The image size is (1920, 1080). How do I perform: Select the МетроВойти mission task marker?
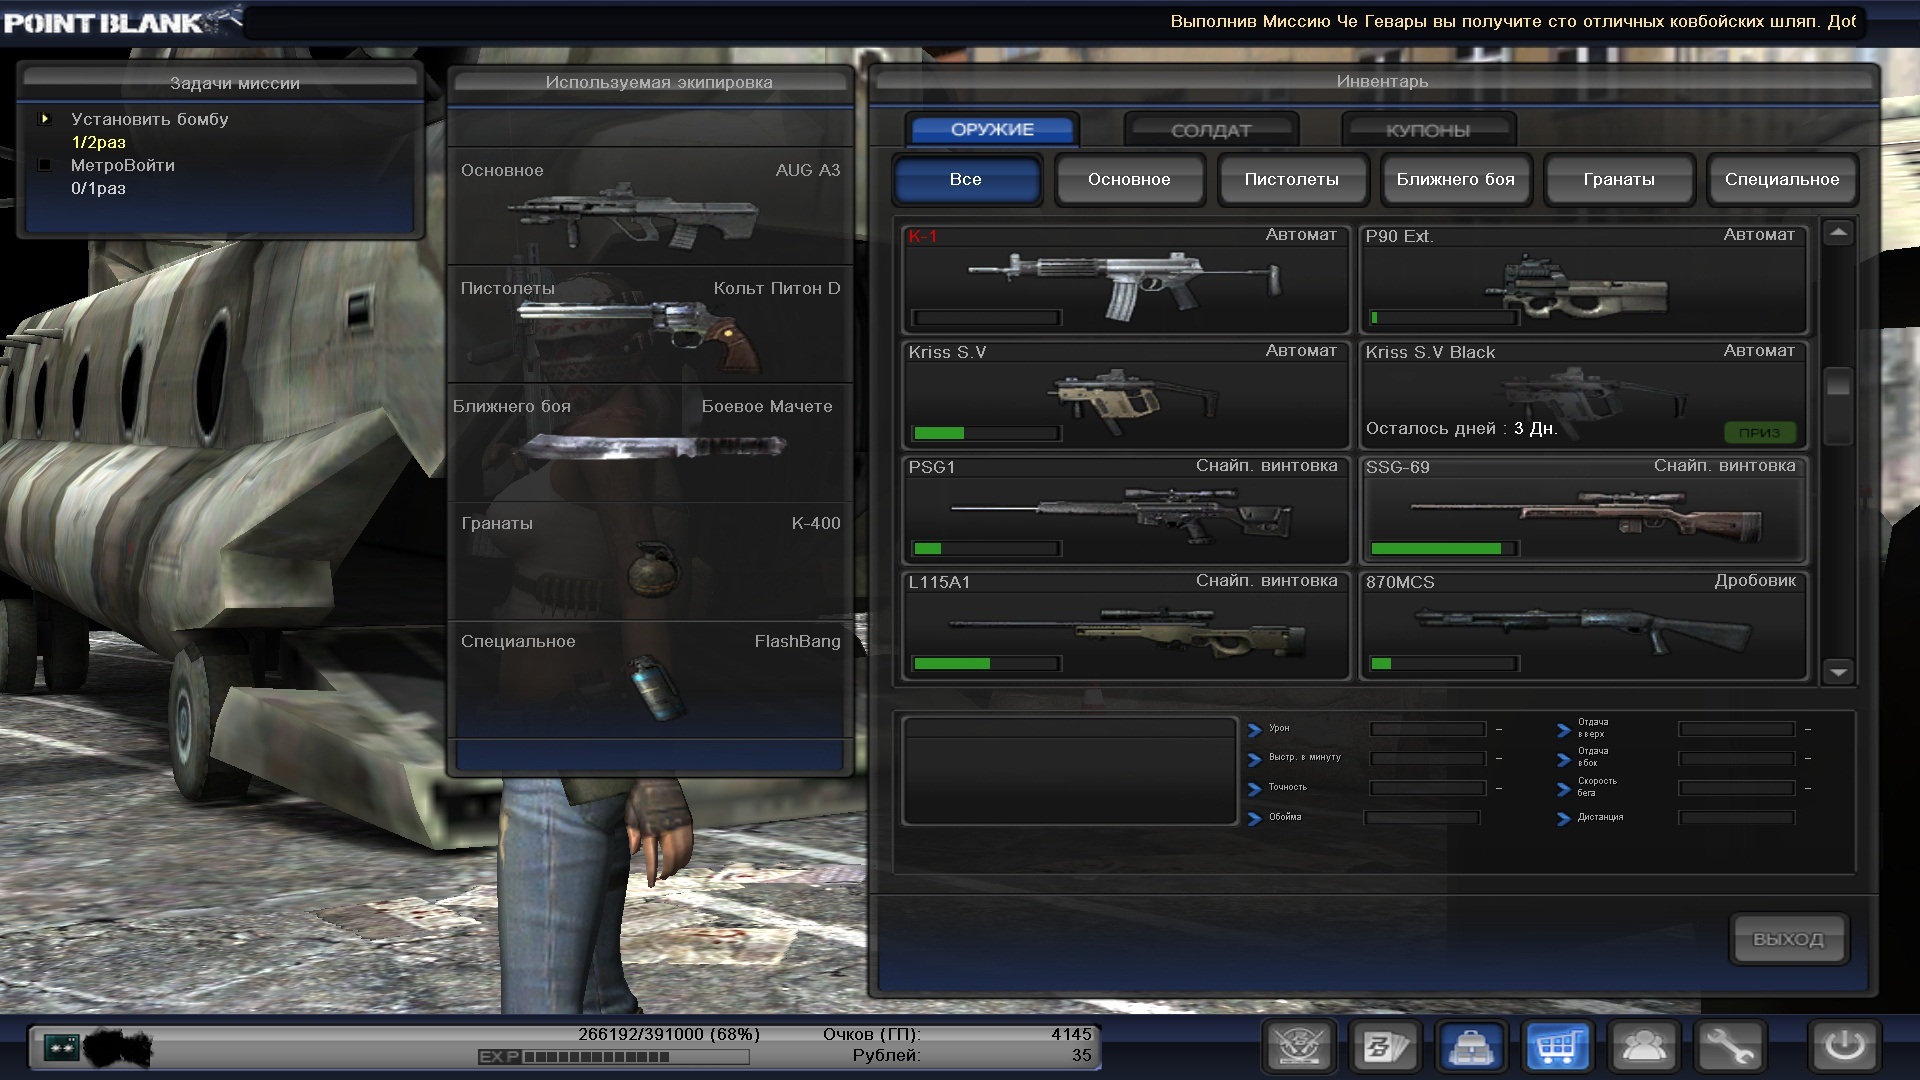tap(45, 165)
